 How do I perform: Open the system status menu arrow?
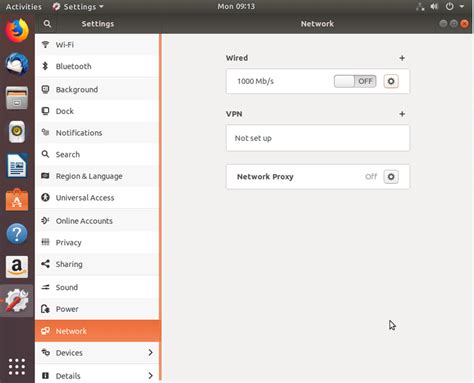462,6
